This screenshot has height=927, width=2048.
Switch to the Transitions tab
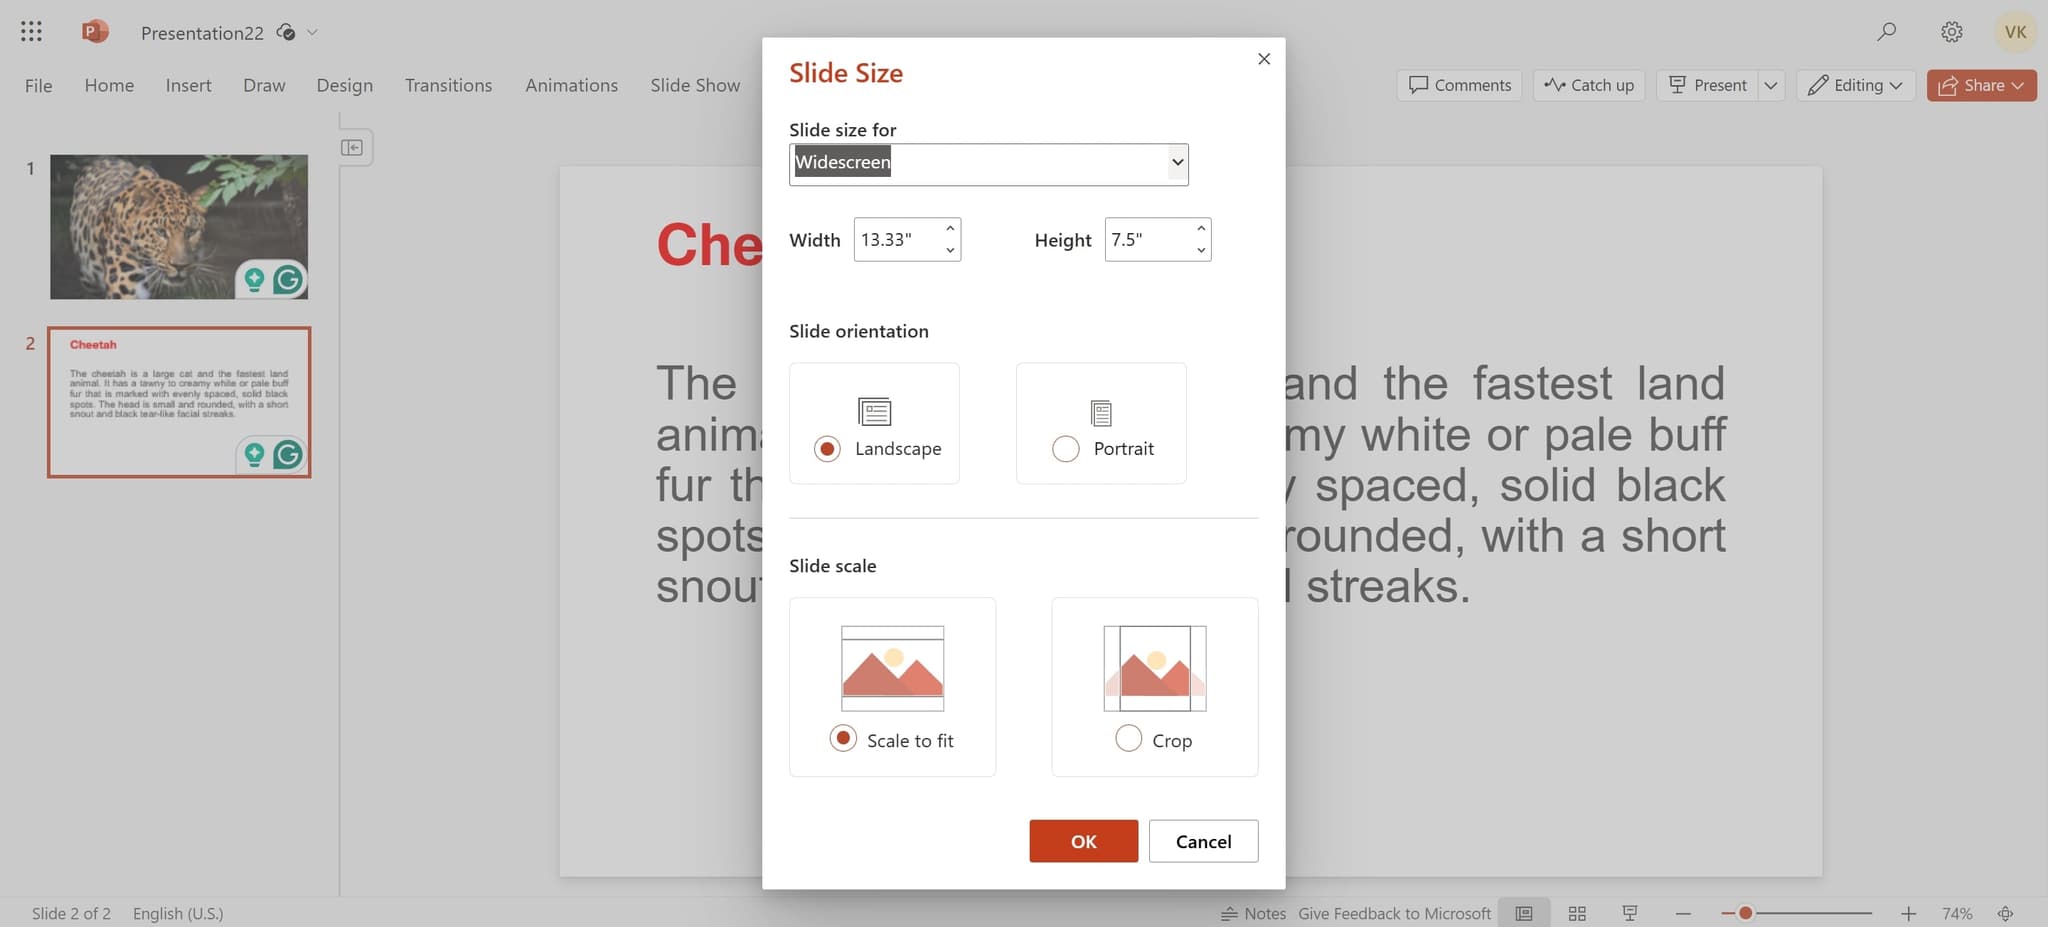(448, 85)
